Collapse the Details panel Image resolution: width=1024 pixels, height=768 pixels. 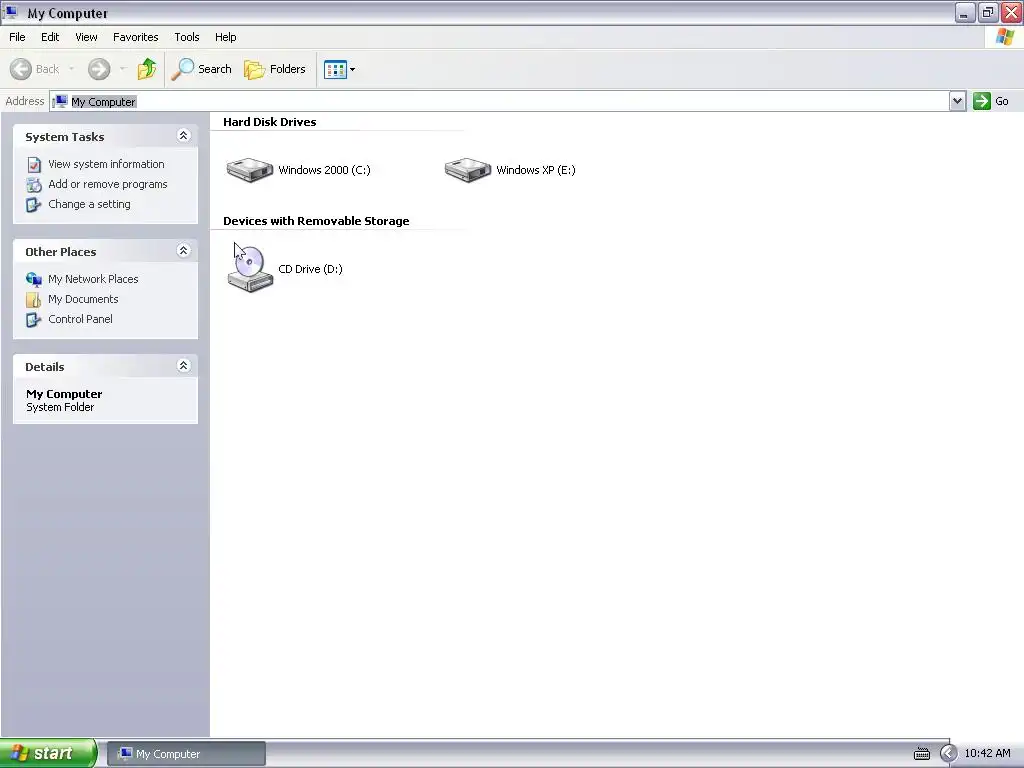(184, 365)
